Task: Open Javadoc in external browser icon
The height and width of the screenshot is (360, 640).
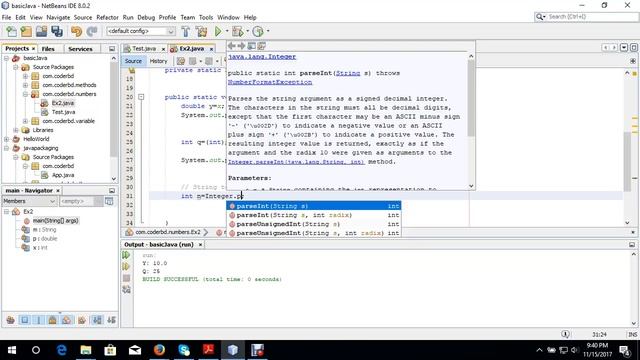Action: [x=251, y=46]
